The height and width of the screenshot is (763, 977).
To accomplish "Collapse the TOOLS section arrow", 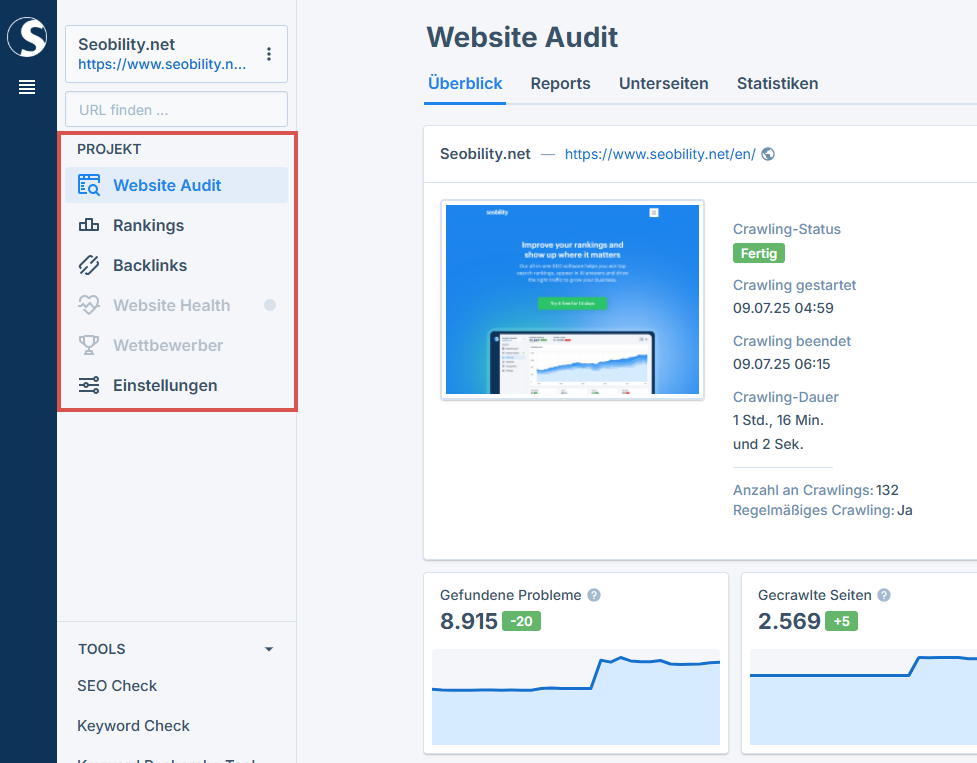I will (269, 649).
